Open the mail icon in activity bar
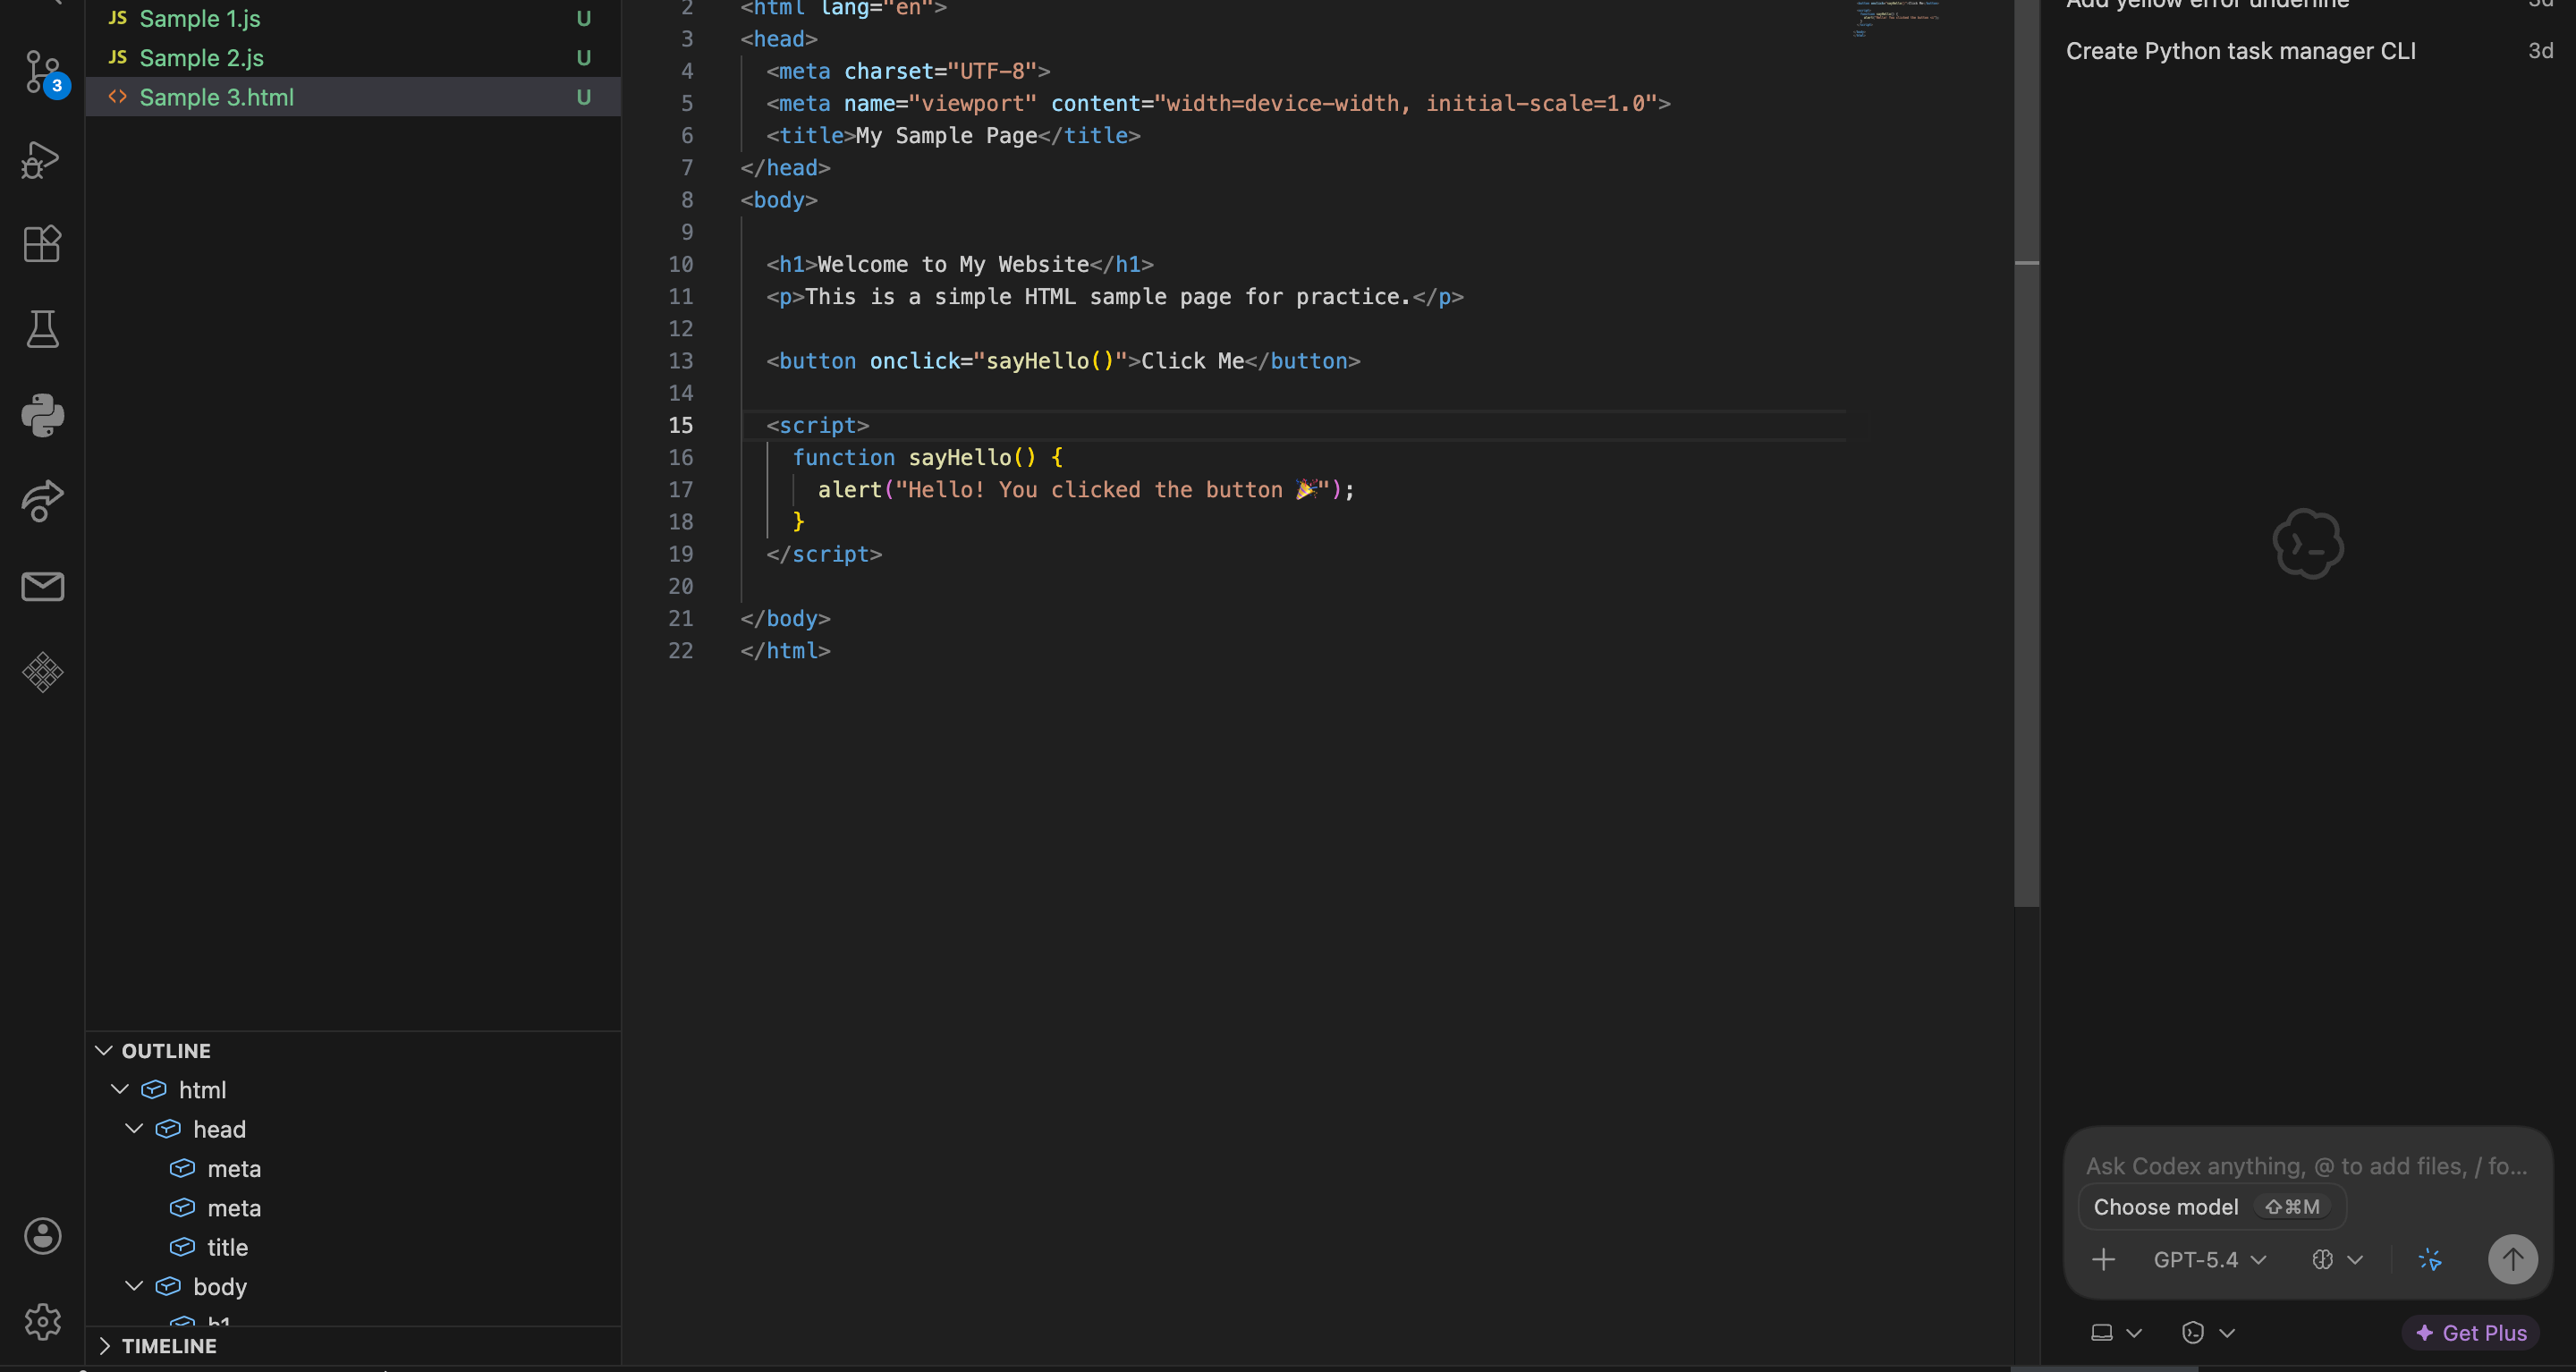Image resolution: width=2576 pixels, height=1372 pixels. (x=42, y=587)
